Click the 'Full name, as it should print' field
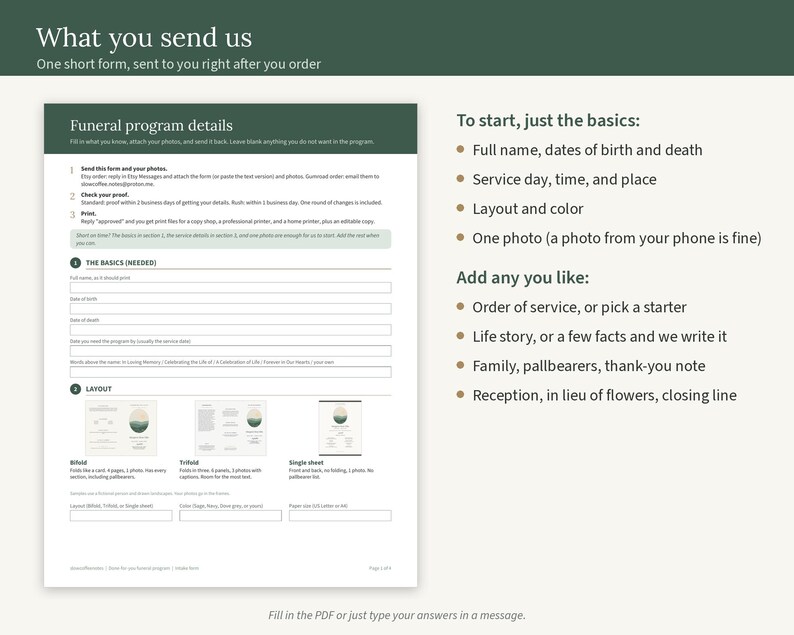Image resolution: width=794 pixels, height=635 pixels. tap(230, 288)
